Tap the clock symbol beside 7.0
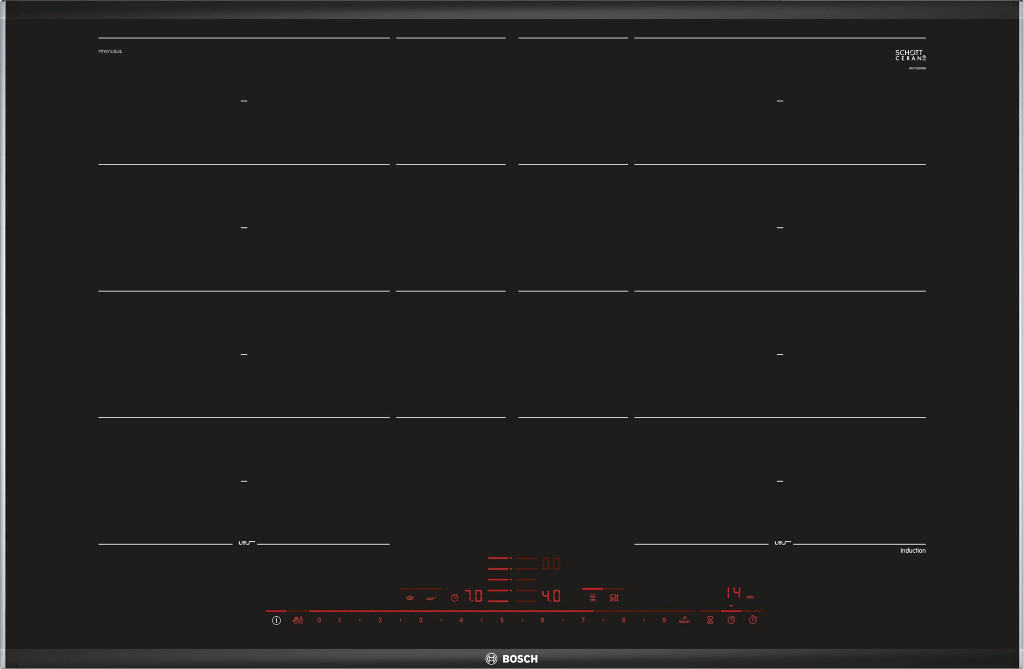This screenshot has height=669, width=1024. pos(454,598)
